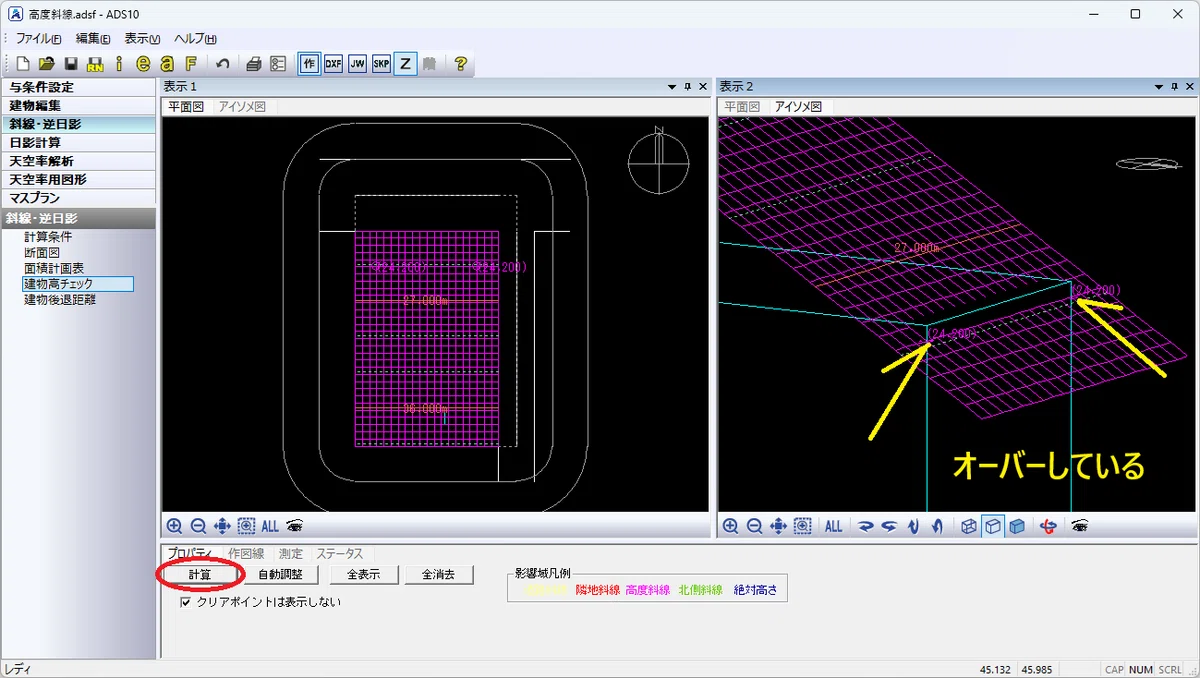
Task: Expand the マスプラン section
Action: (x=78, y=198)
